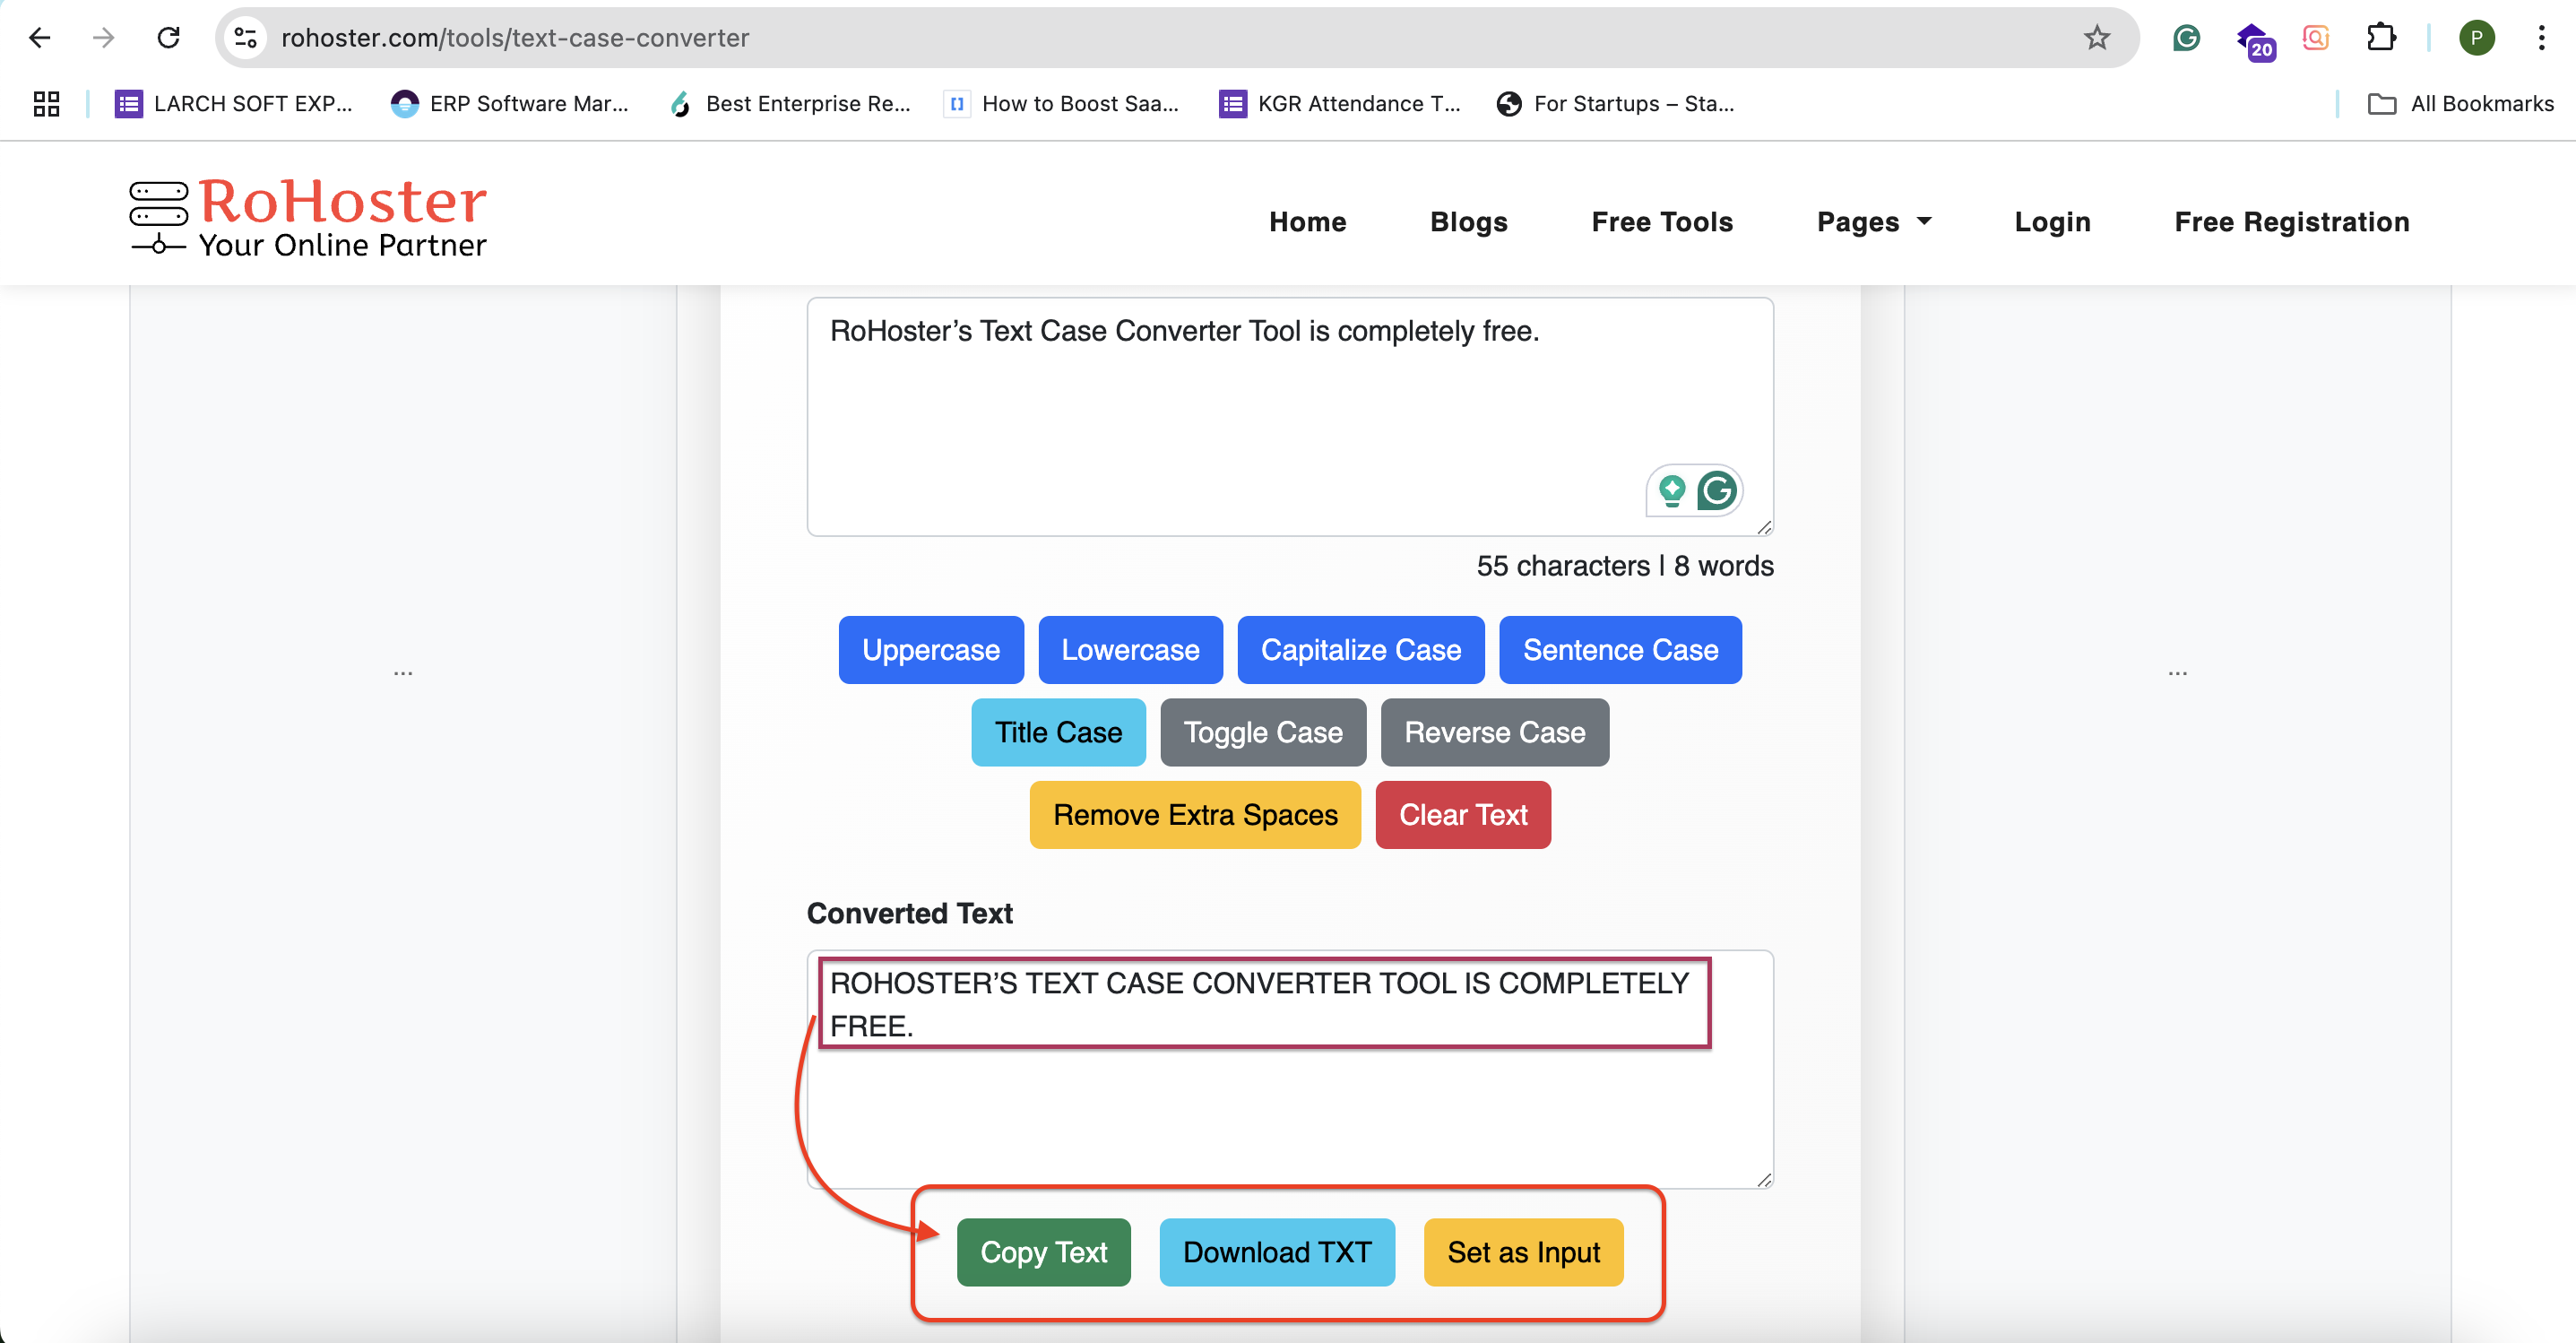Open the apps grid icon in bookmarks bar
The height and width of the screenshot is (1343, 2576).
coord(46,103)
